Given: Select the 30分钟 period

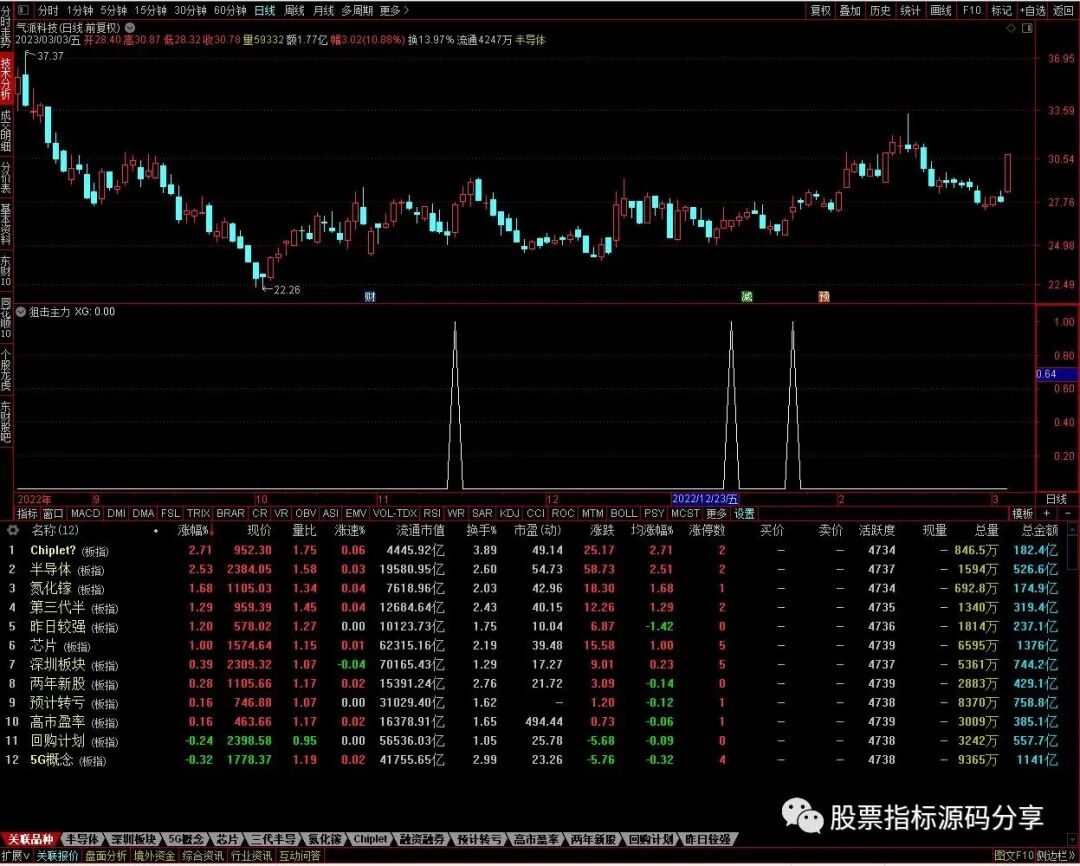Looking at the screenshot, I should point(190,10).
